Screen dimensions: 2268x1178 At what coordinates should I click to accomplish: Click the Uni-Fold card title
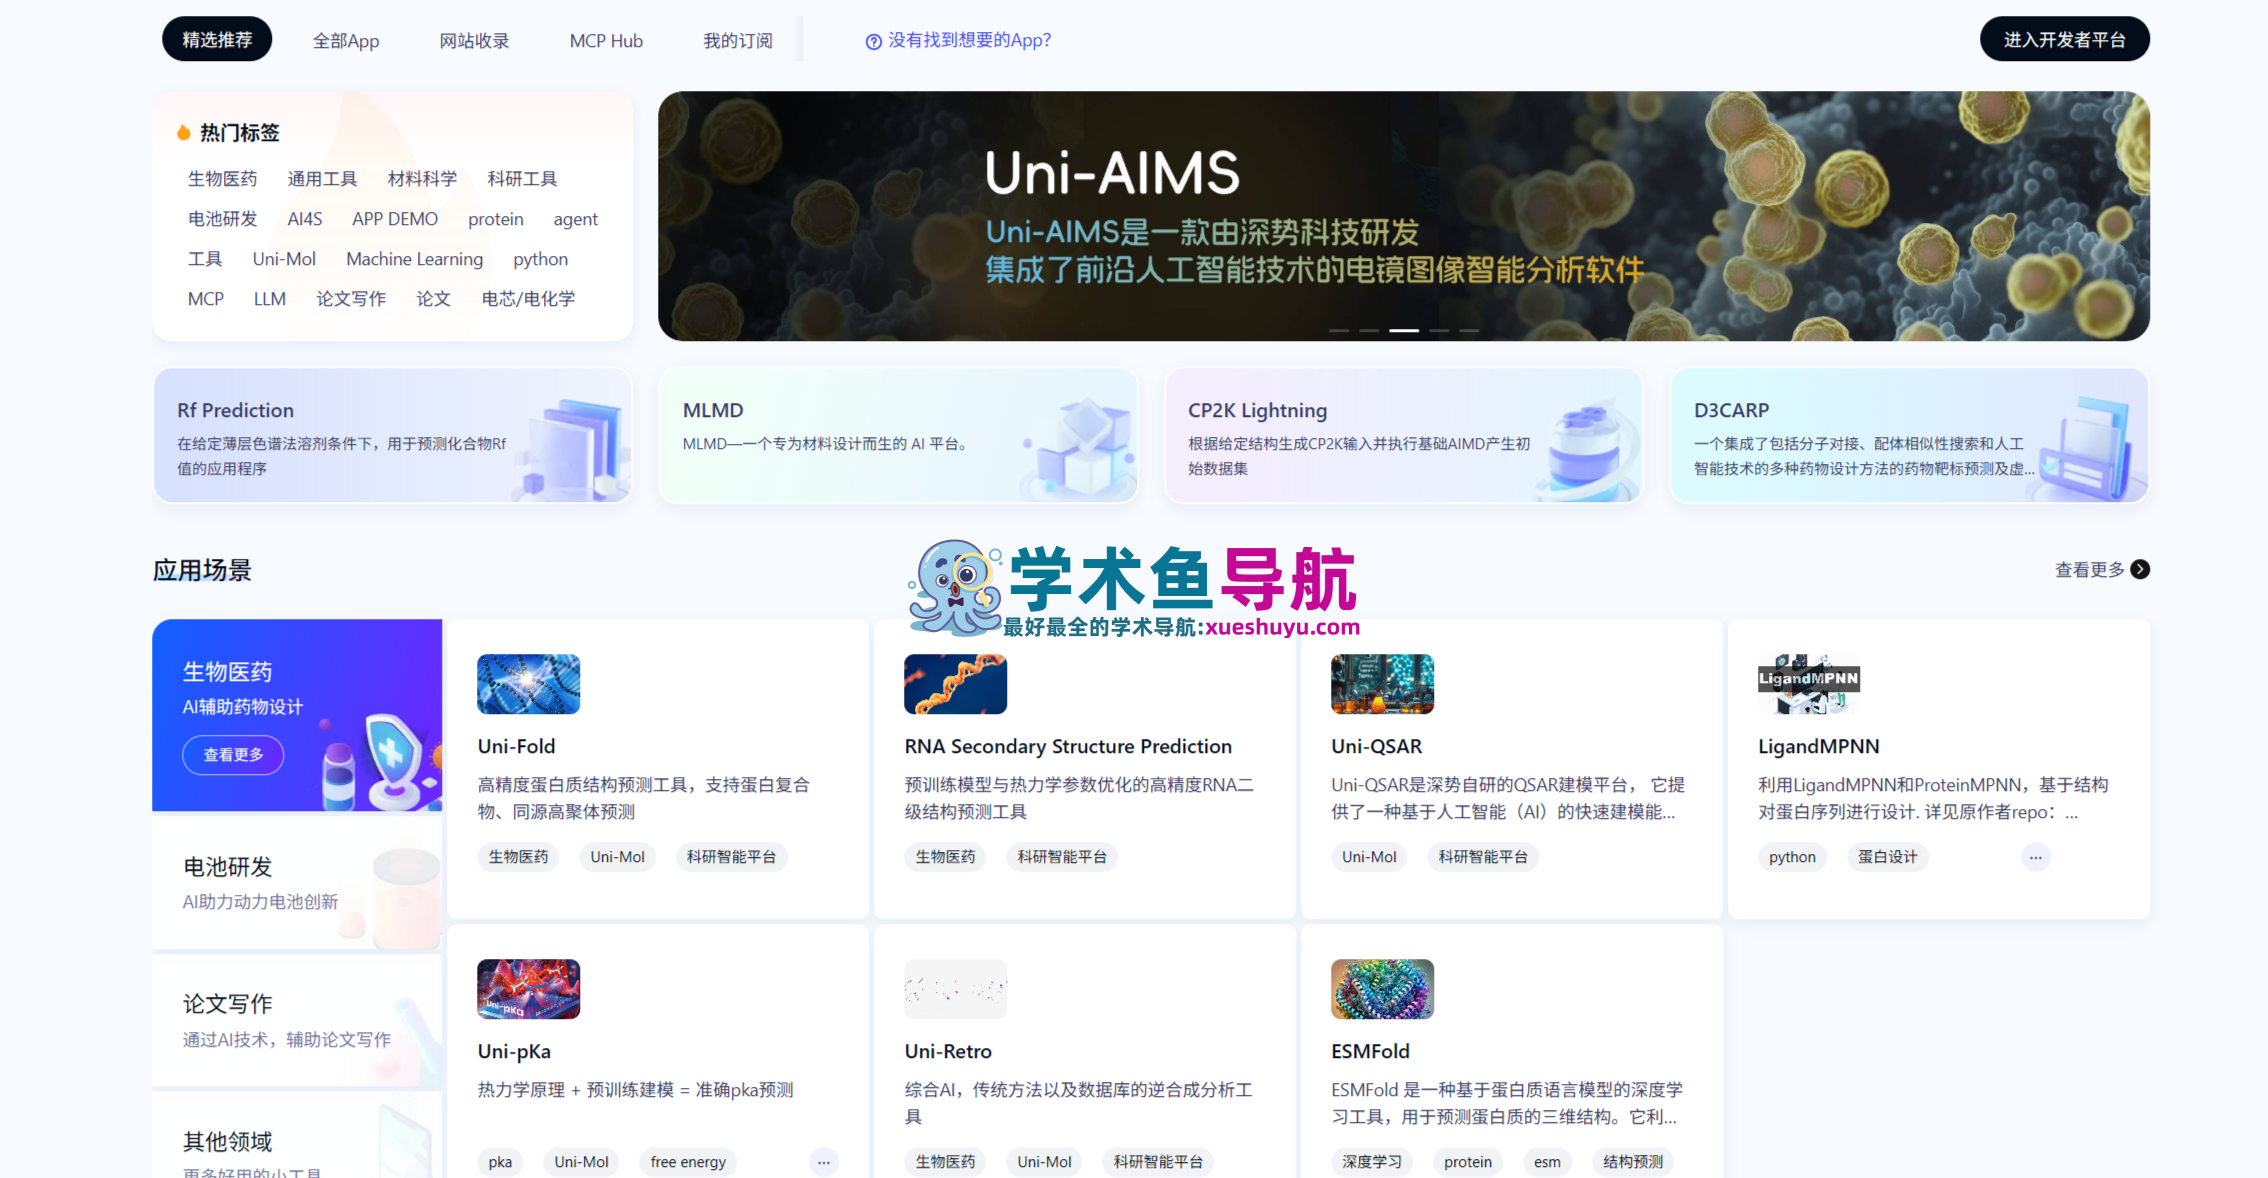point(516,746)
